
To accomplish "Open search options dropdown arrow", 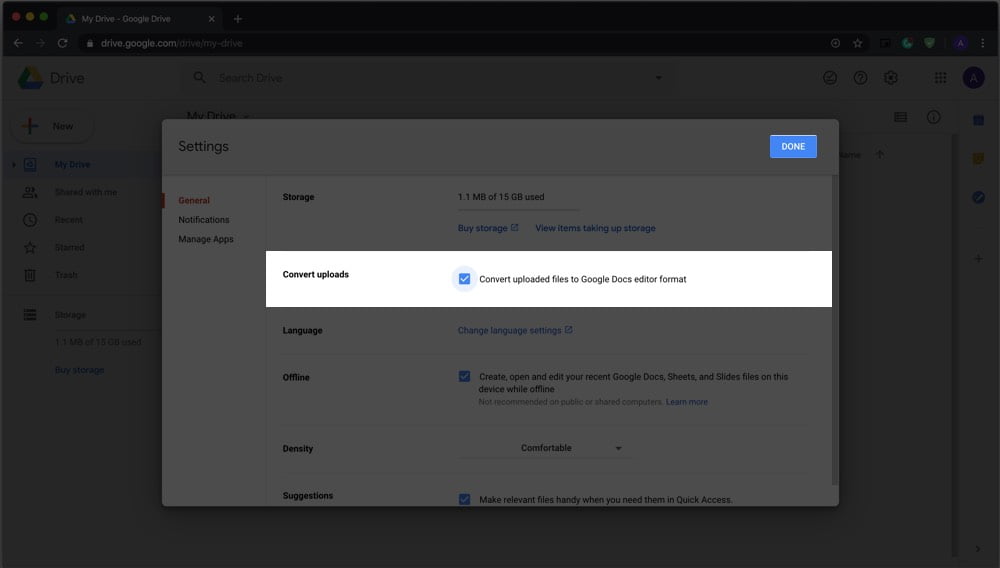I will click(x=658, y=78).
